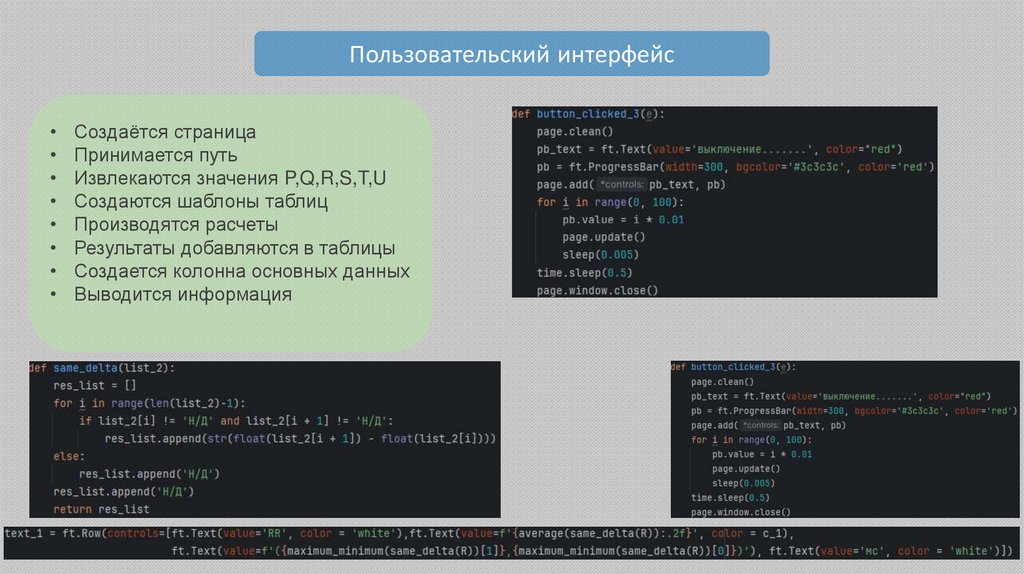Click the smaller button_clicked_3 code image

(844, 439)
